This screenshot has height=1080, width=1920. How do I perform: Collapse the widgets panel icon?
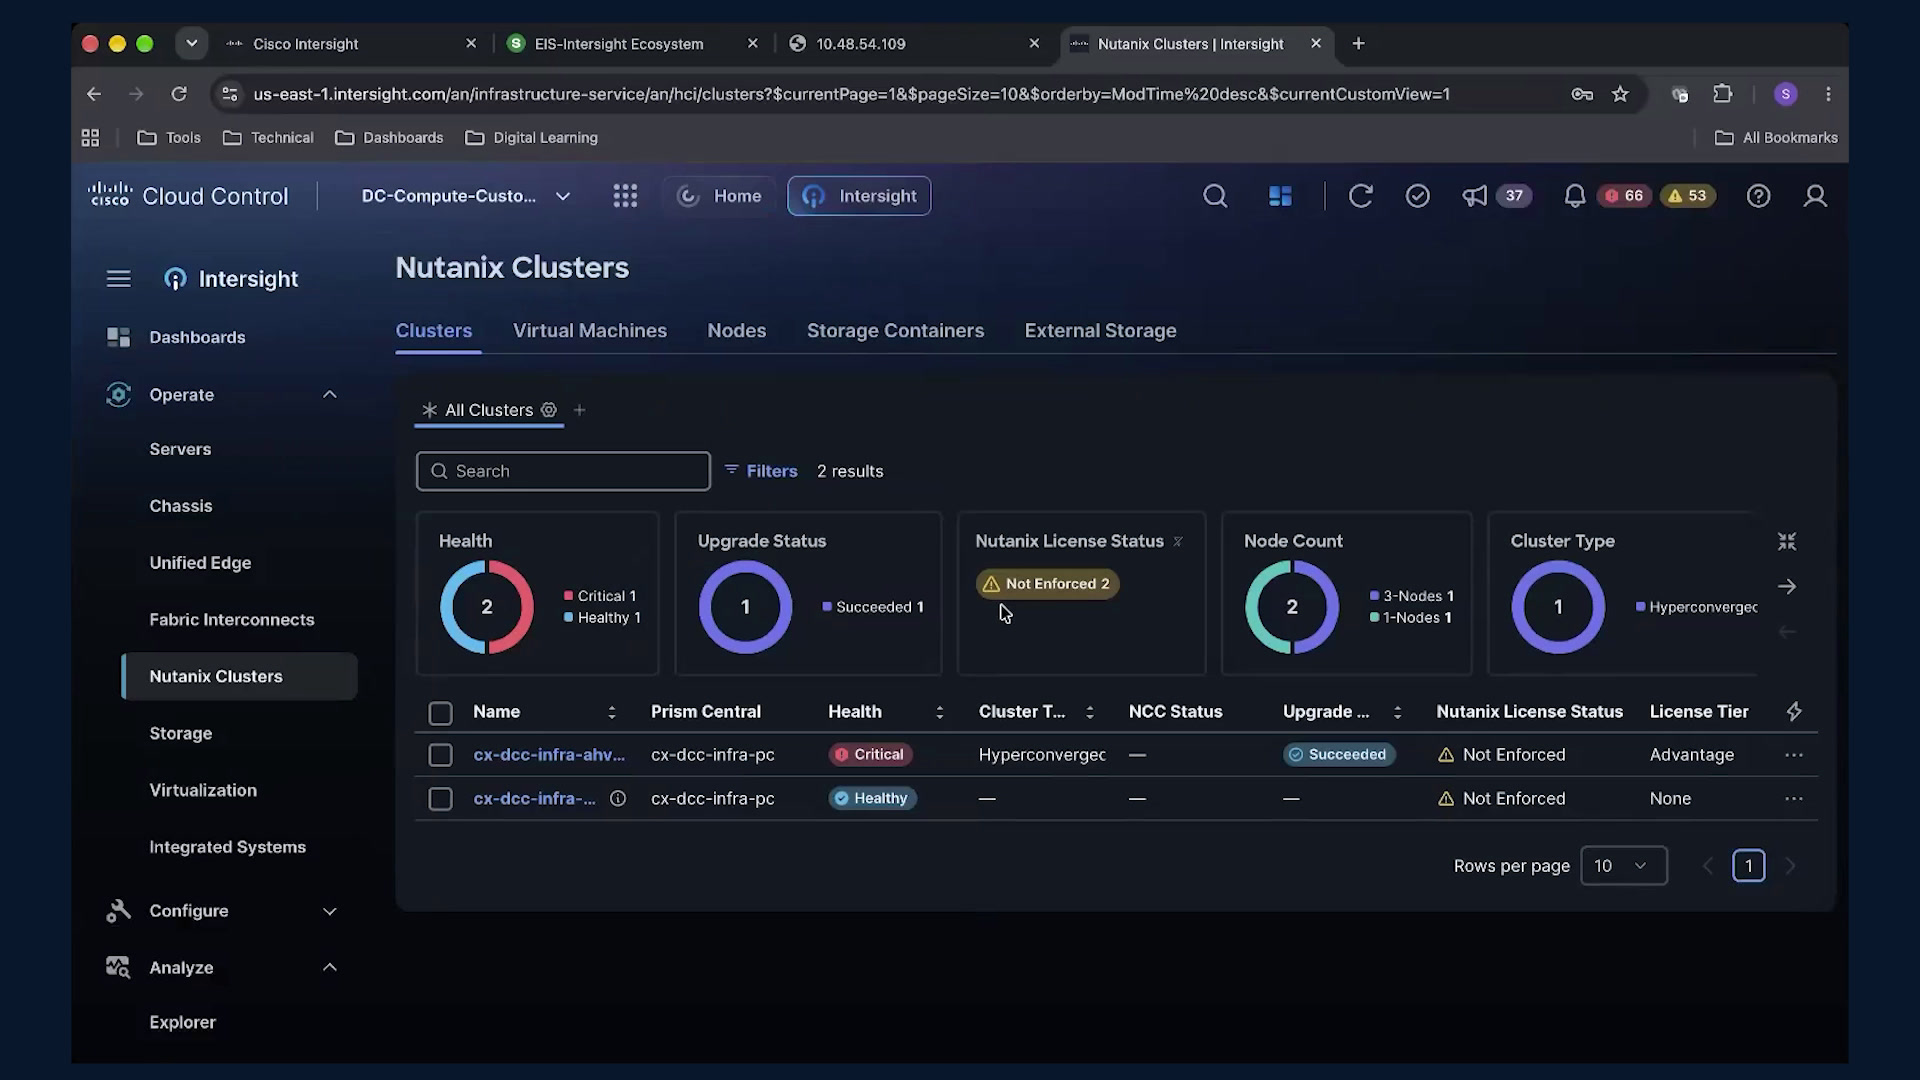click(x=1787, y=541)
